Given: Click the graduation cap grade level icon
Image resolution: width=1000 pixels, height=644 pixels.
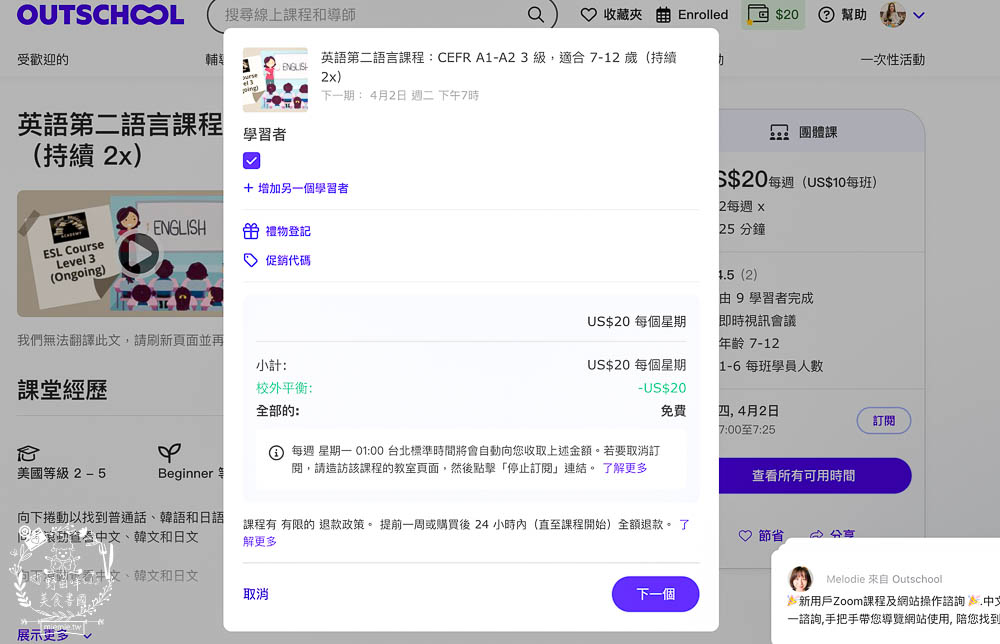Looking at the screenshot, I should point(28,453).
